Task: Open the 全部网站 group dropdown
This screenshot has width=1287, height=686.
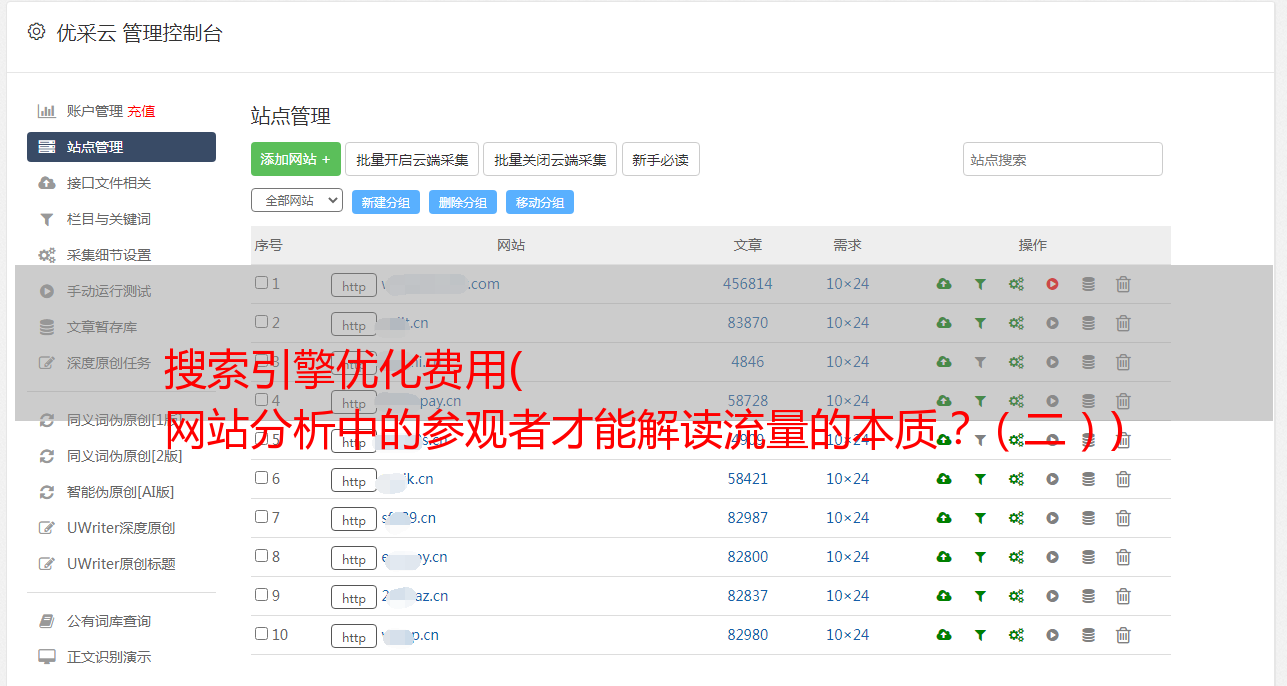Action: pyautogui.click(x=297, y=200)
